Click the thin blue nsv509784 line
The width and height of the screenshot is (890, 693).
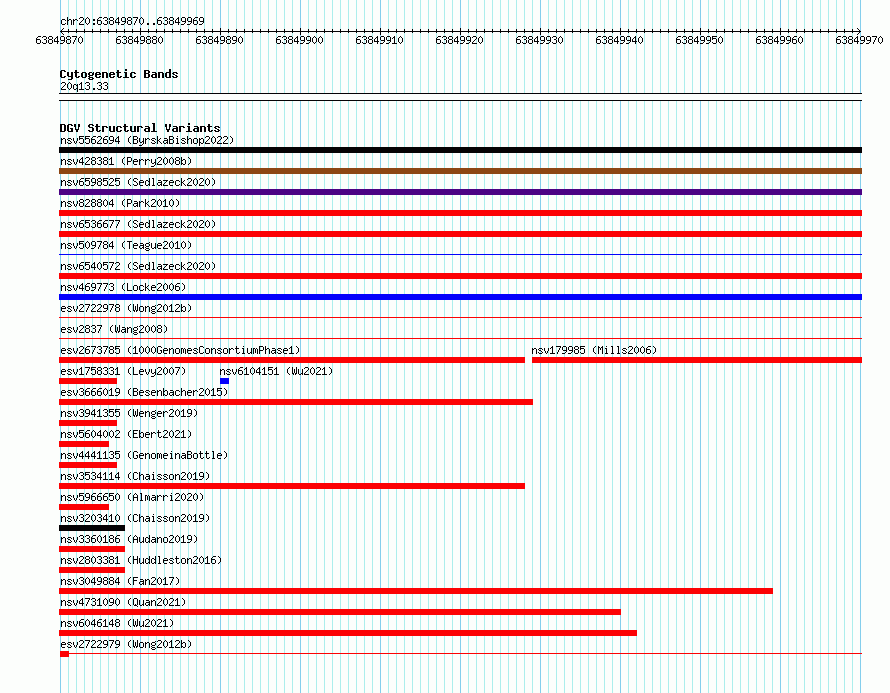(x=460, y=254)
